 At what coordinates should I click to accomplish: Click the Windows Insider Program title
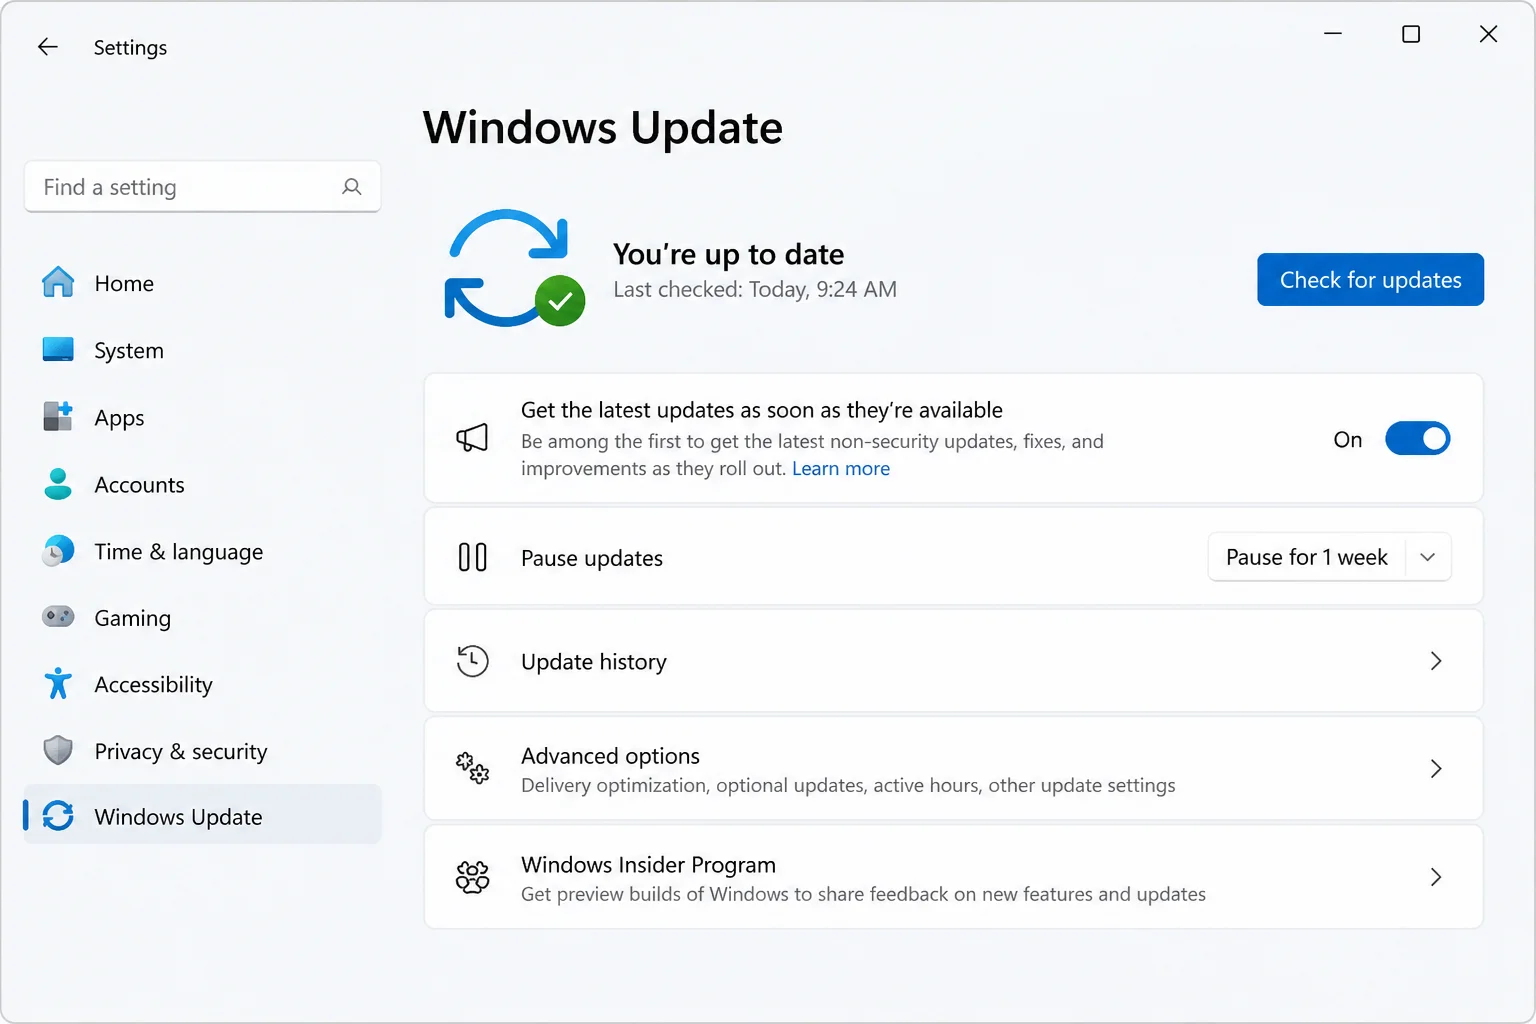pyautogui.click(x=648, y=864)
